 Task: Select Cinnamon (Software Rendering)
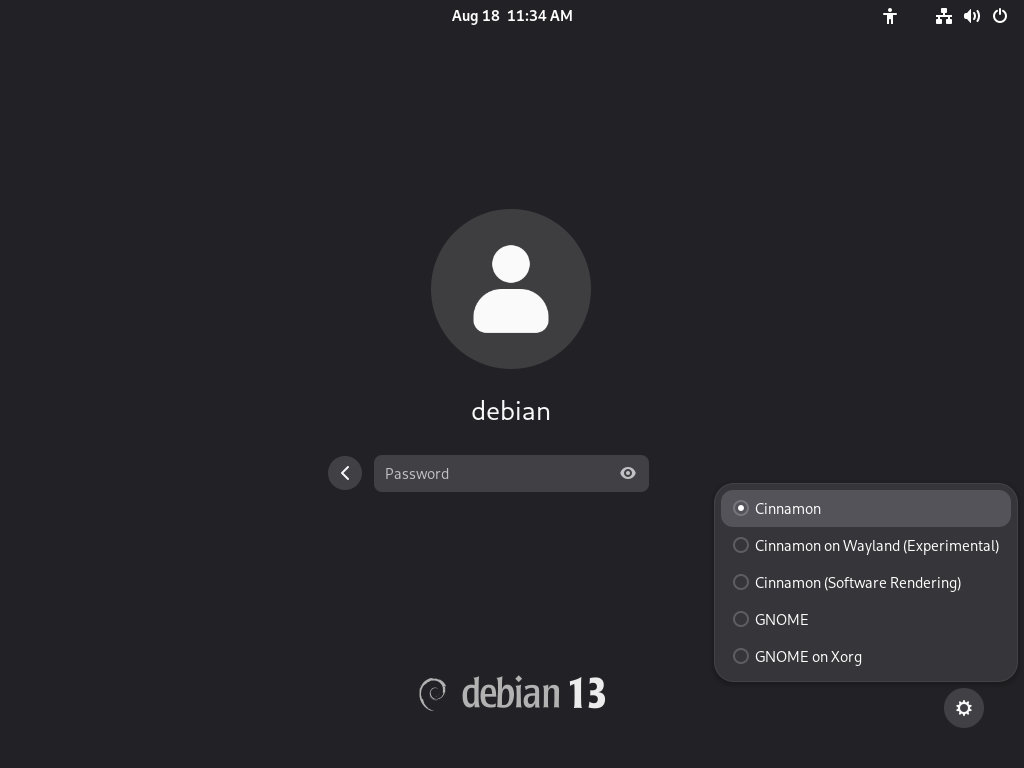click(858, 582)
